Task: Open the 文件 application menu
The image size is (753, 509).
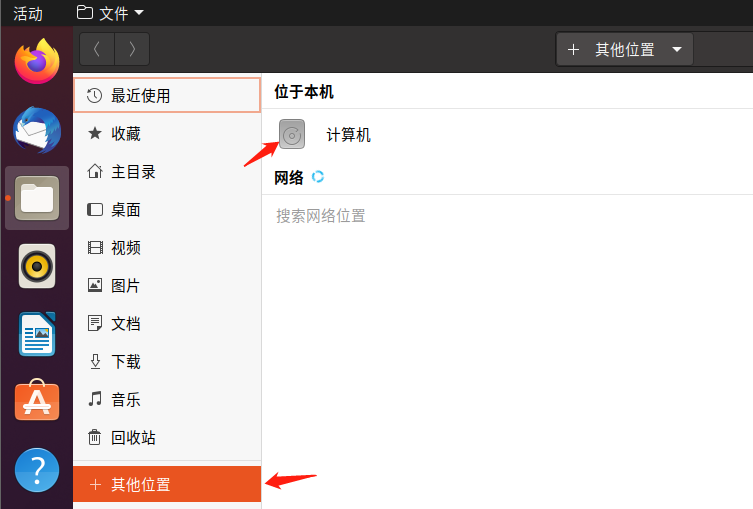Action: pyautogui.click(x=110, y=12)
